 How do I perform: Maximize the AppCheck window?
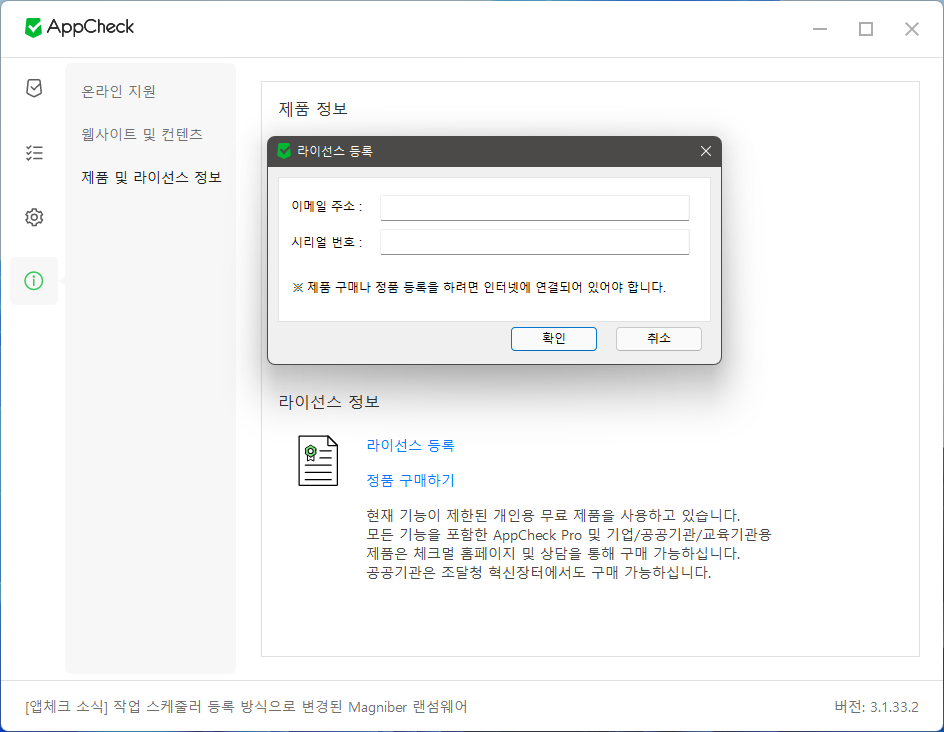pos(866,29)
